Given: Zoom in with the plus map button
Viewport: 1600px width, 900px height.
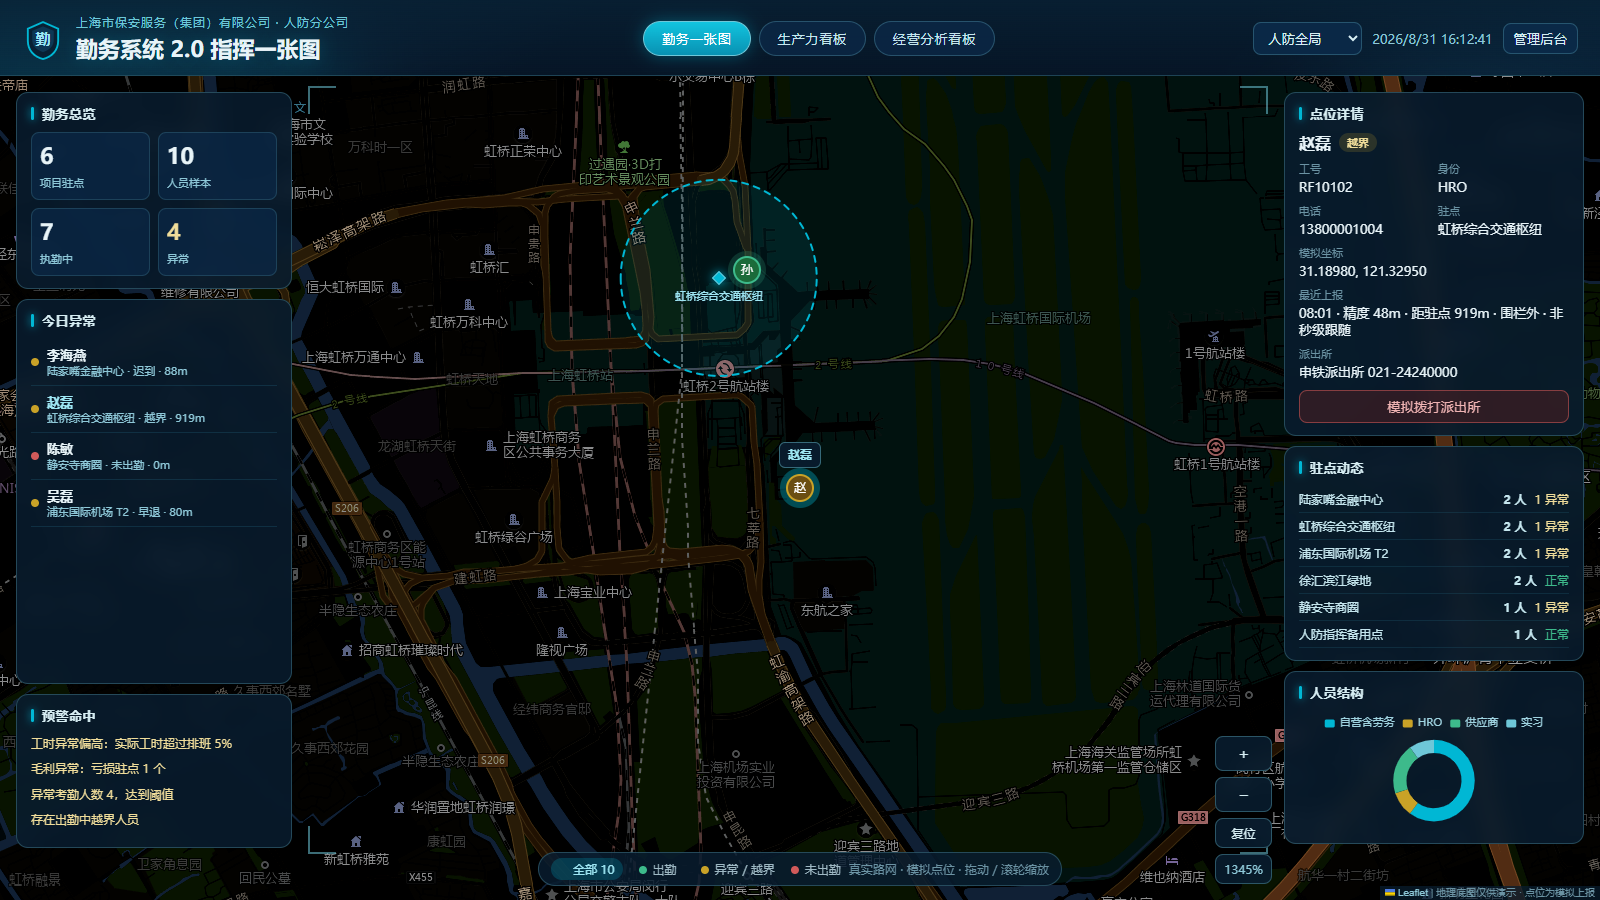Looking at the screenshot, I should click(1243, 754).
